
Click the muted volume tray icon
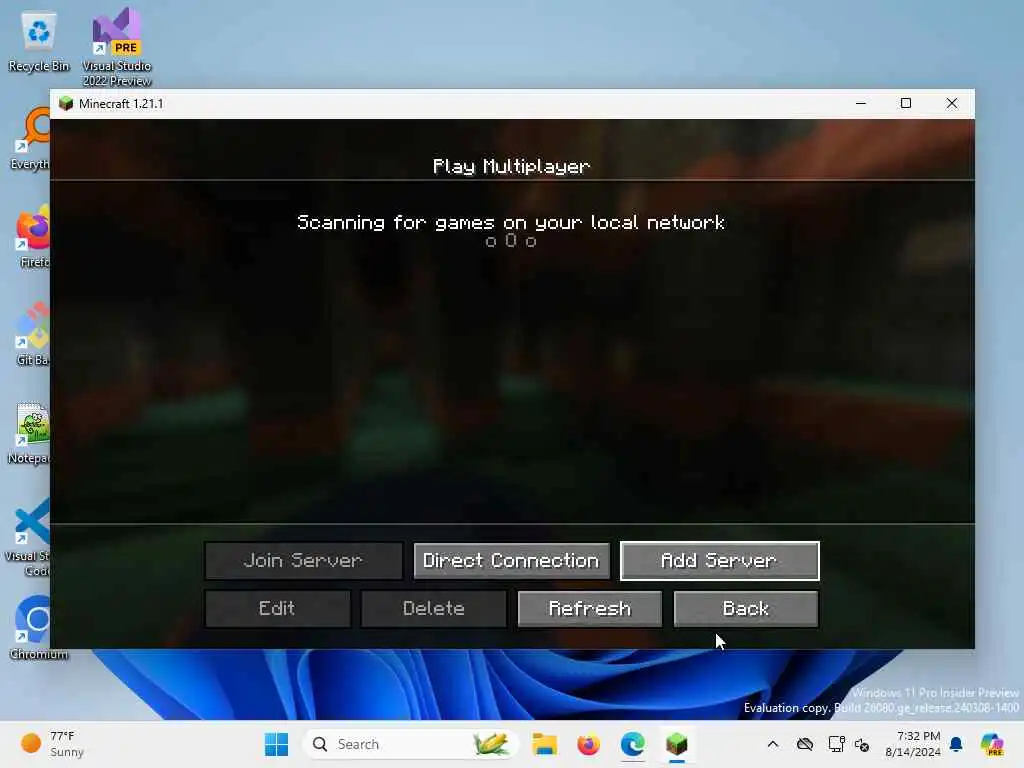coord(862,744)
